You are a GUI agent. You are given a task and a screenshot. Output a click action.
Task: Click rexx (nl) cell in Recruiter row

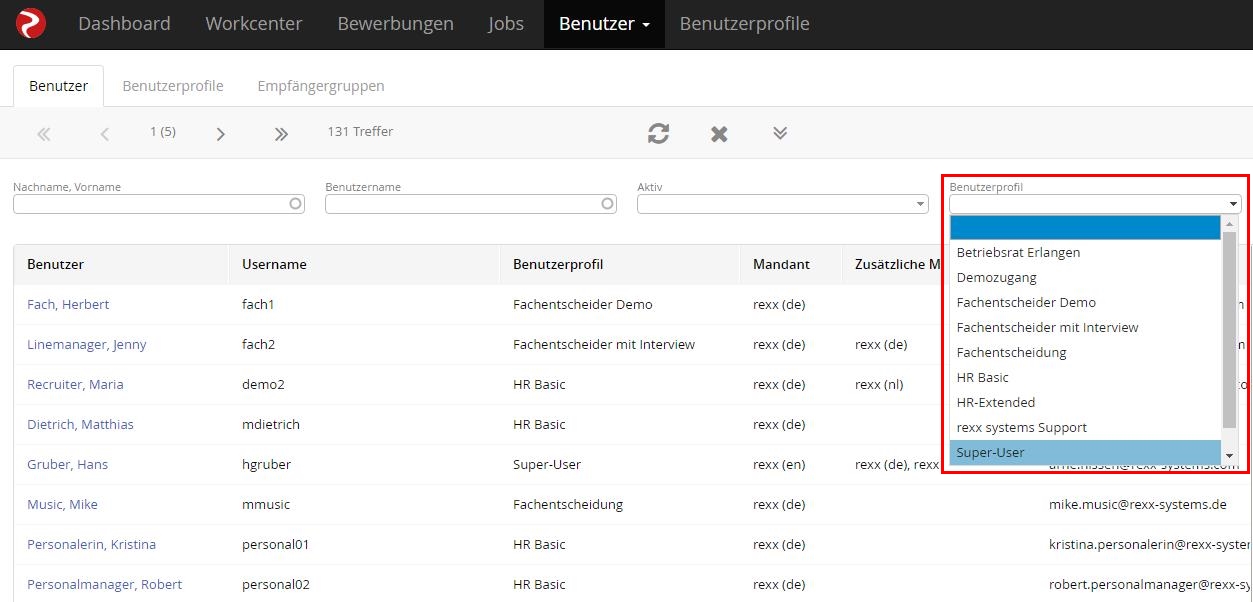[879, 384]
